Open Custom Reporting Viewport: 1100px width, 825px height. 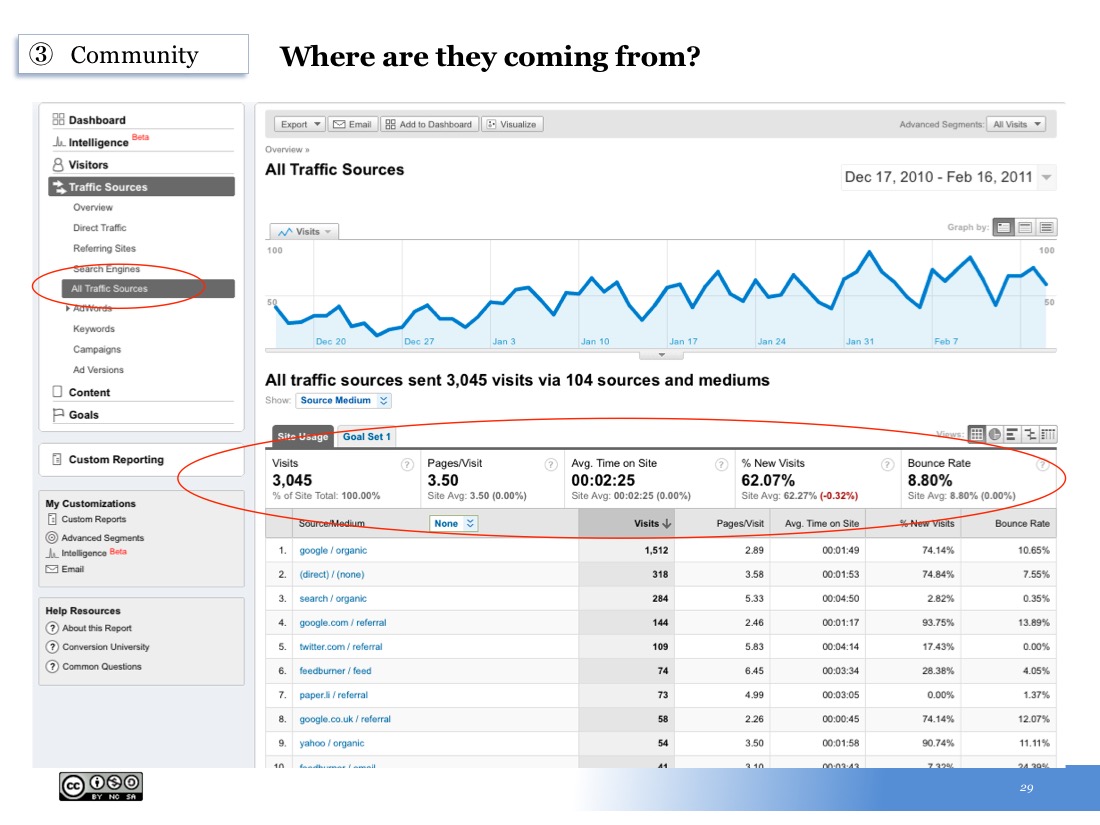pos(108,460)
